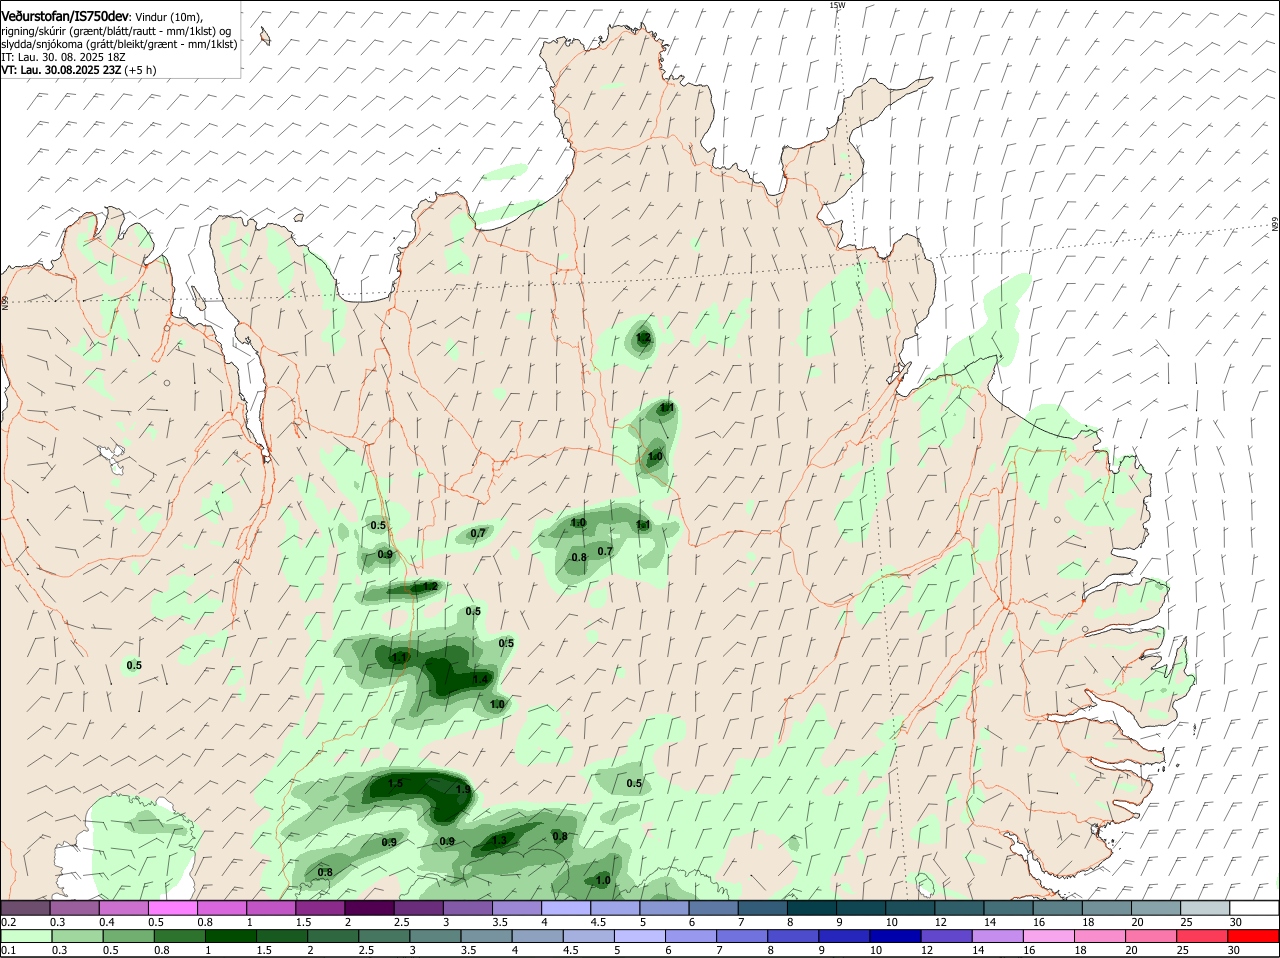The height and width of the screenshot is (958, 1280).
Task: Click the Veðurstofan/IS750dev title text
Action: (x=65, y=16)
